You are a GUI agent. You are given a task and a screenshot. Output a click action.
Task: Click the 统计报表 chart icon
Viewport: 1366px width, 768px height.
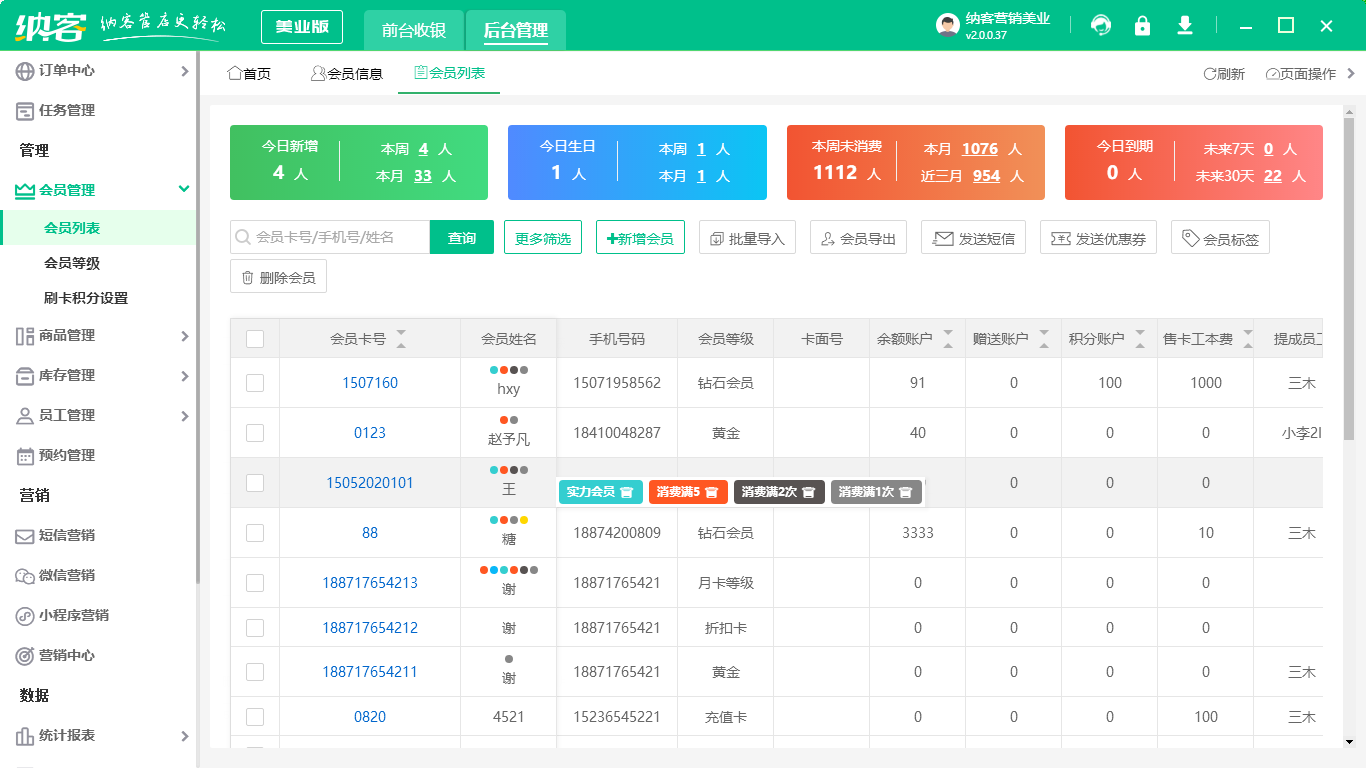tap(25, 736)
